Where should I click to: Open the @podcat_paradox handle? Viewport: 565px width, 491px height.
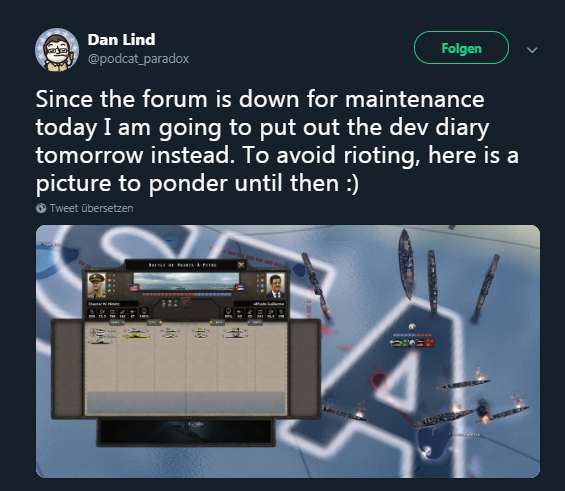click(138, 59)
